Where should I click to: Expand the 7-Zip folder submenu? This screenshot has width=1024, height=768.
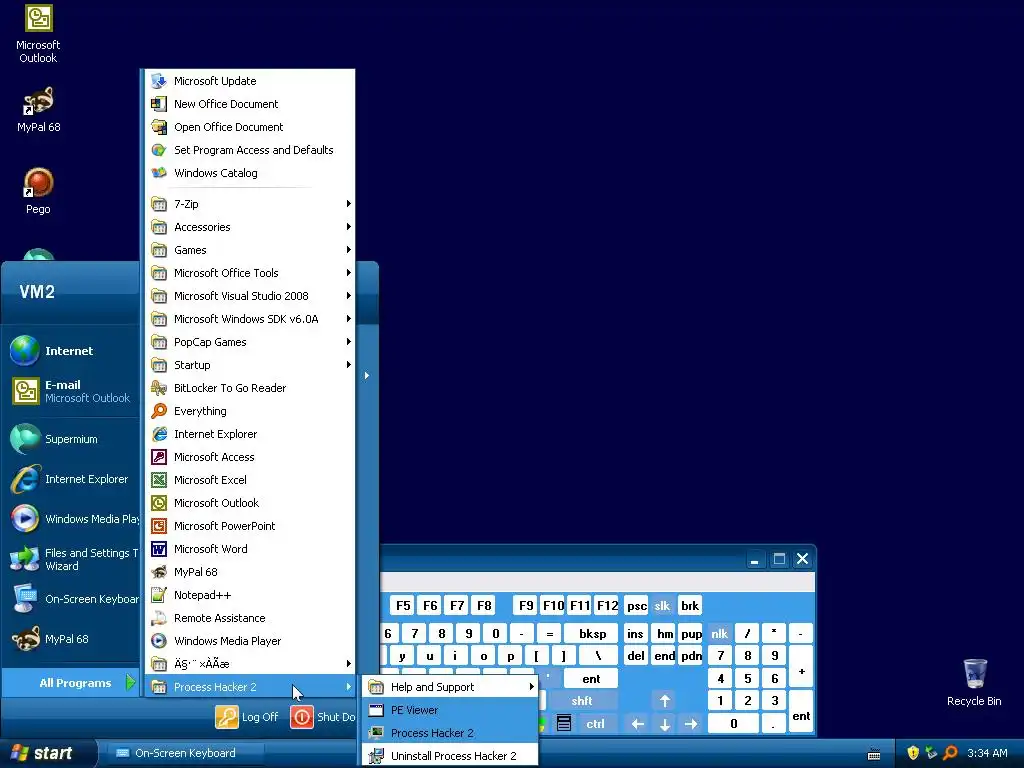click(249, 204)
